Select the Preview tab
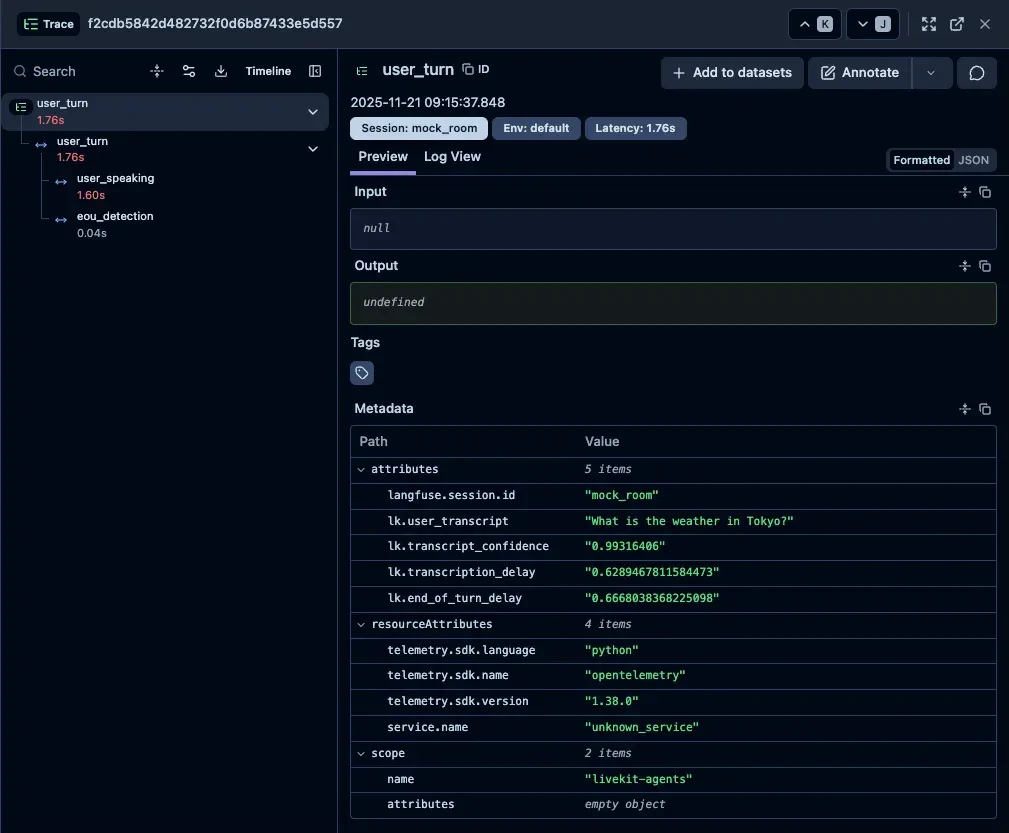The image size is (1009, 833). [383, 157]
